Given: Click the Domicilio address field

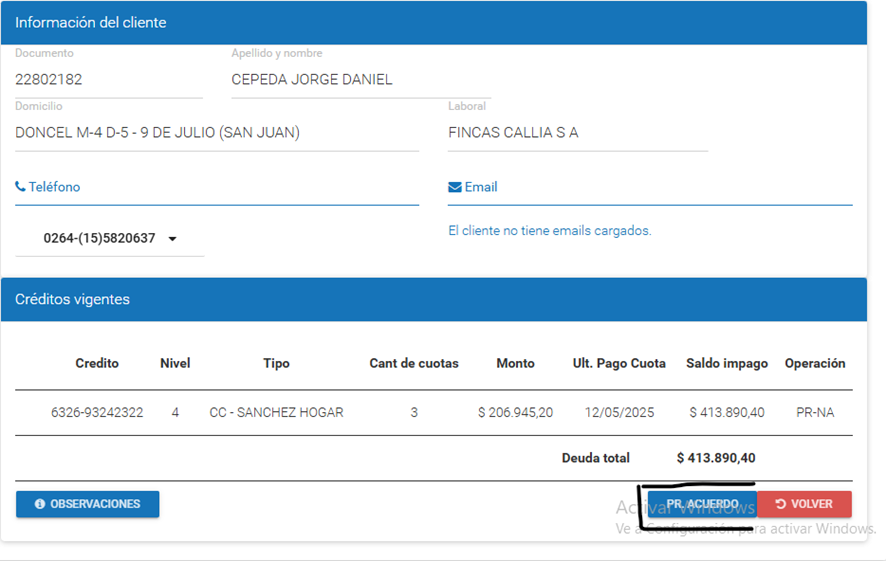Looking at the screenshot, I should click(216, 132).
